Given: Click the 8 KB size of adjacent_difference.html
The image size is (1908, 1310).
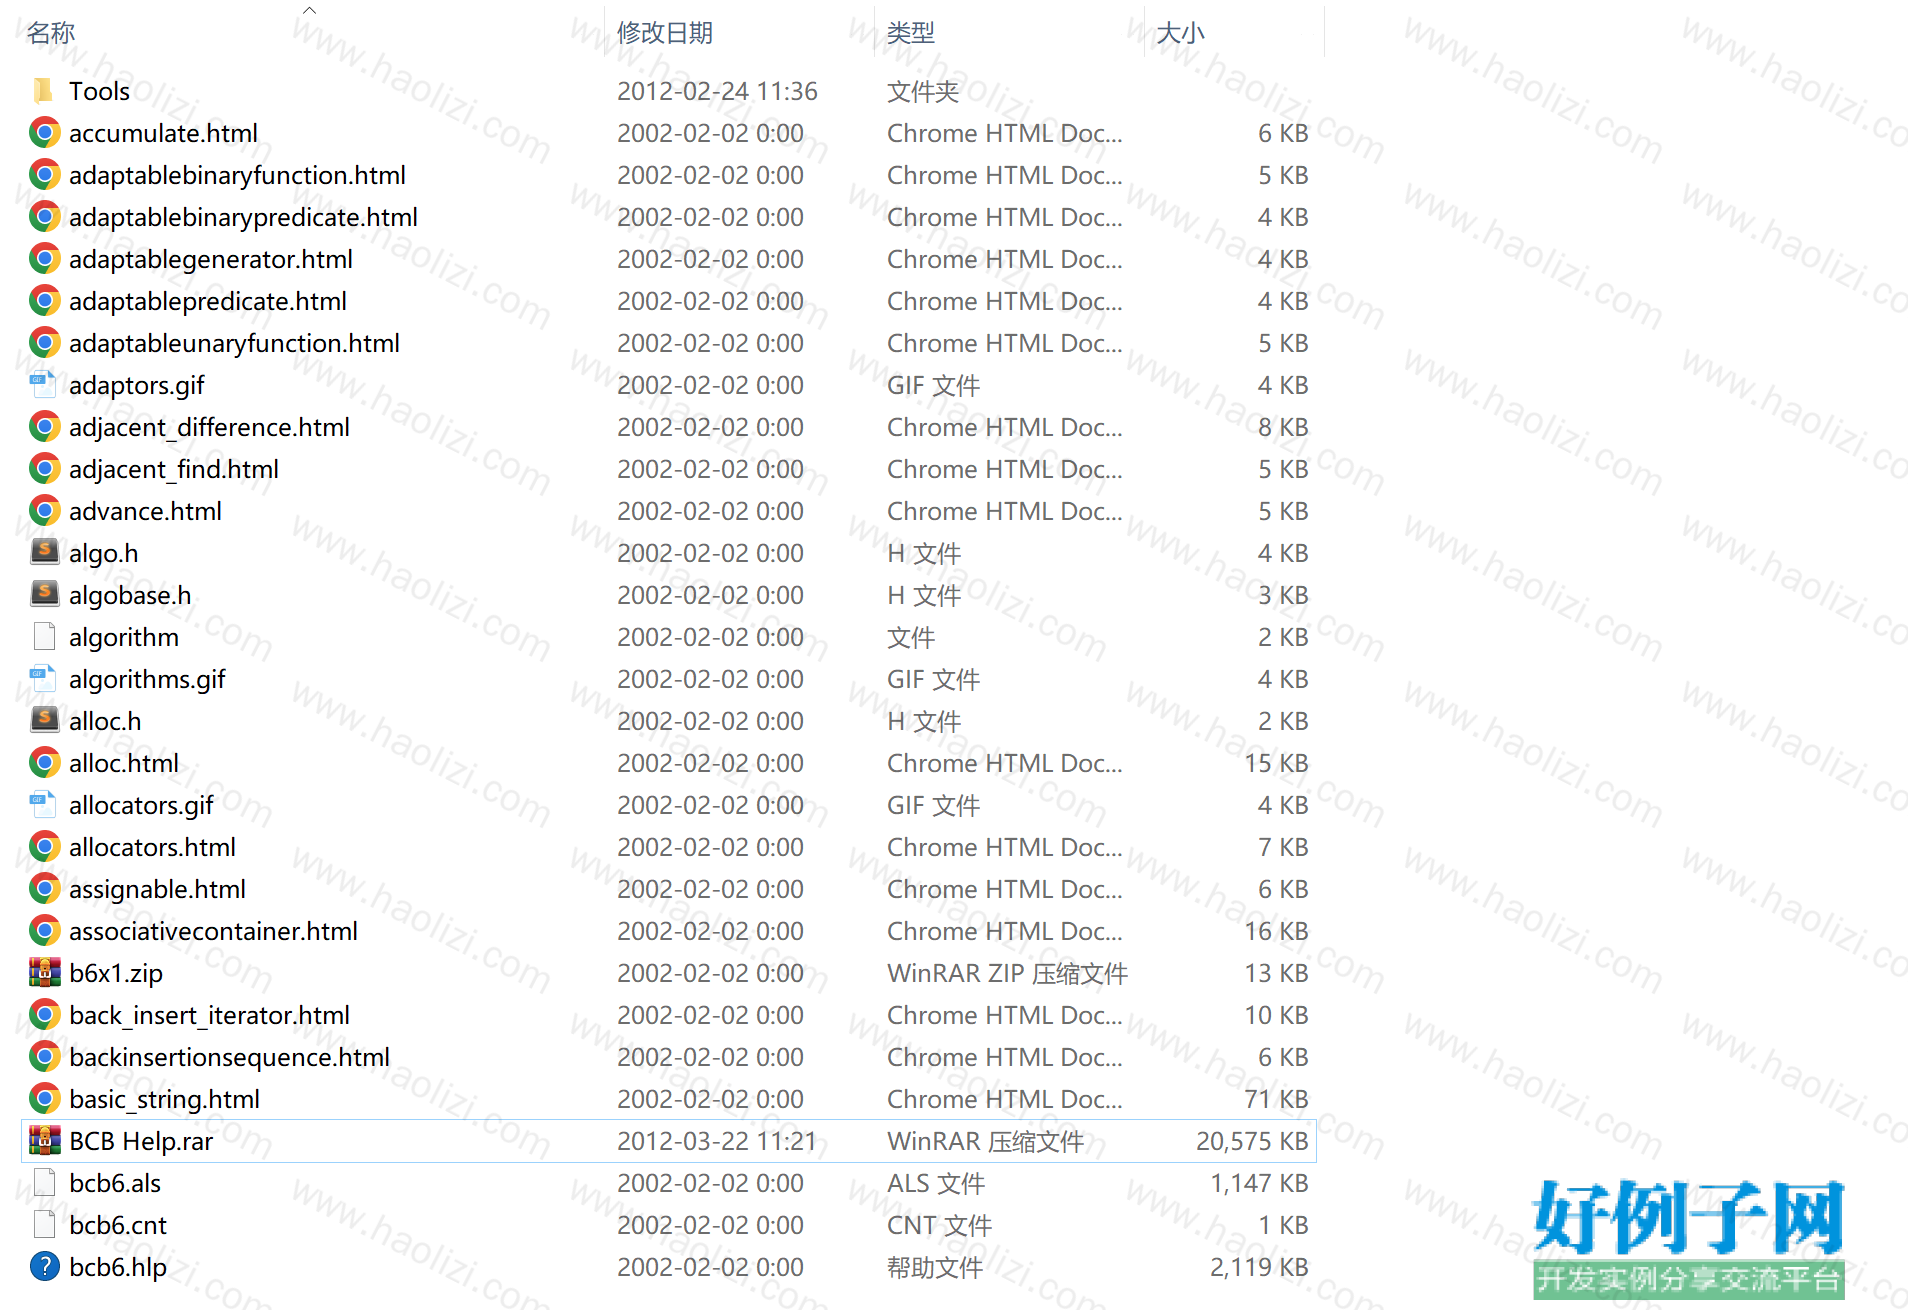Looking at the screenshot, I should click(x=1283, y=427).
